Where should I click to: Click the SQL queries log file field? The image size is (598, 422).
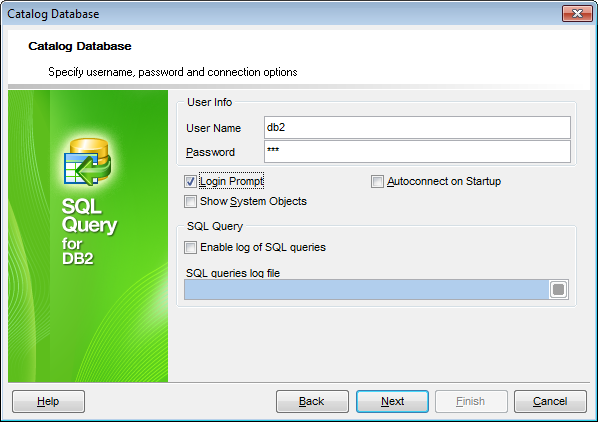tap(367, 289)
